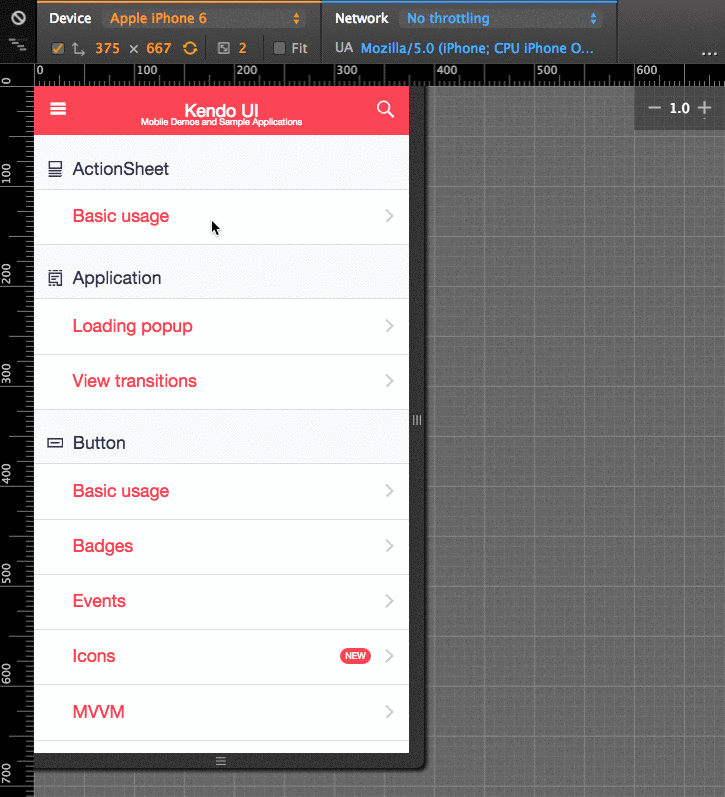Open the more options ellipsis menu
This screenshot has height=797, width=725.
pyautogui.click(x=709, y=53)
